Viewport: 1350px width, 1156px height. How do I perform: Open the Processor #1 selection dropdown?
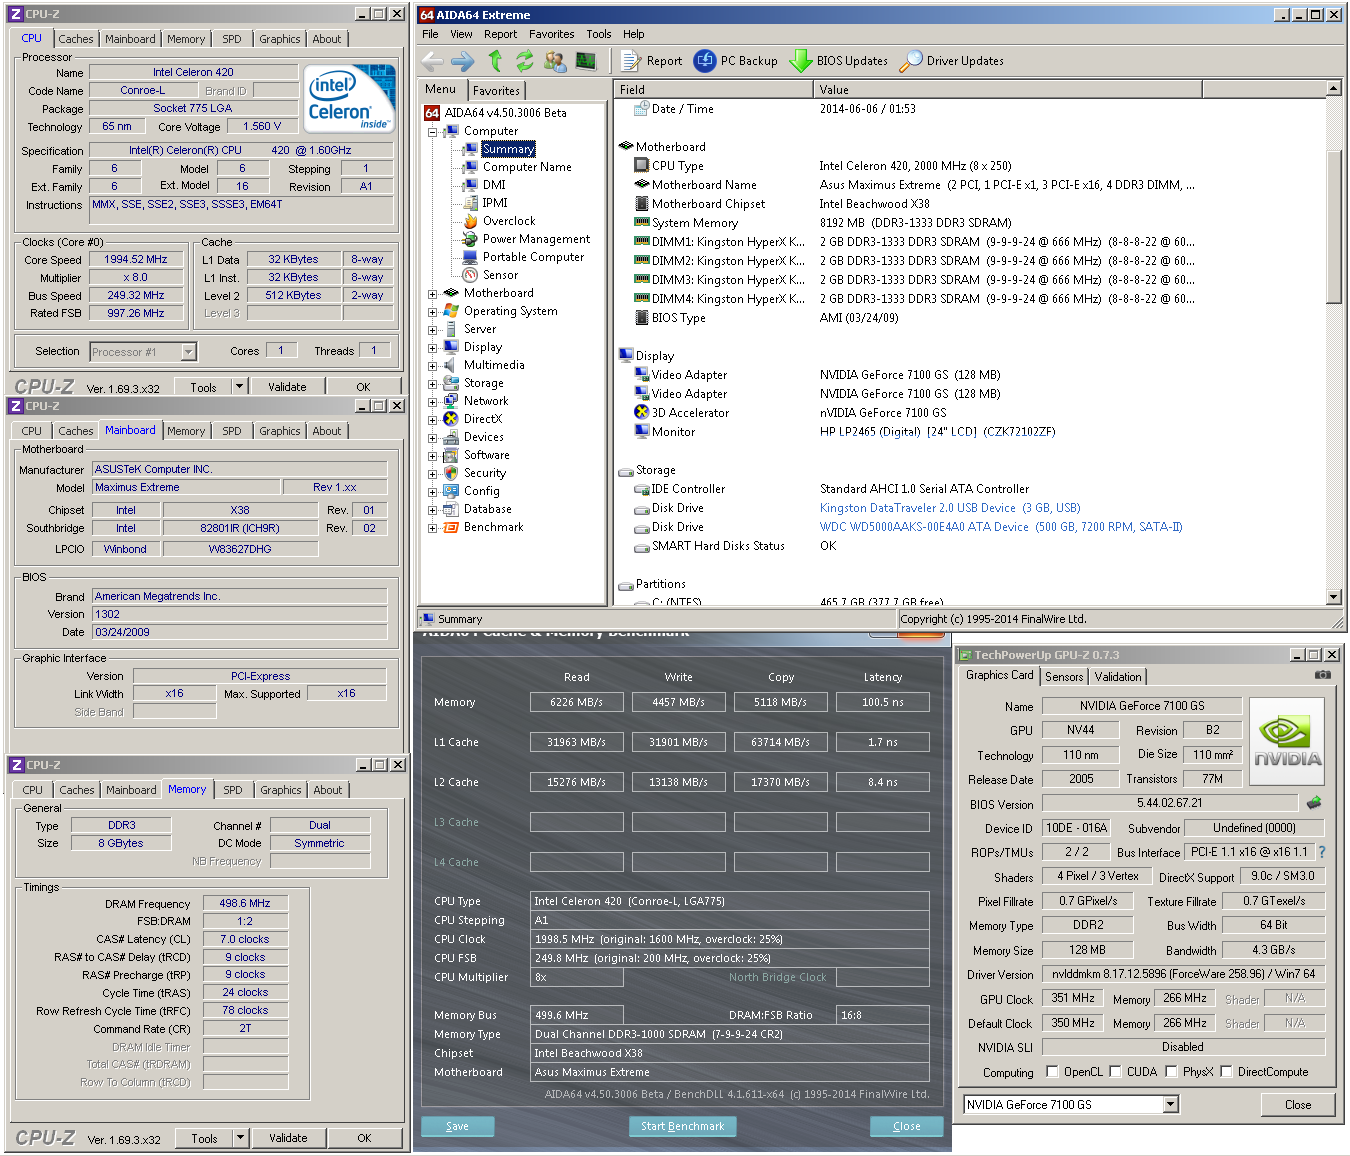[x=188, y=352]
